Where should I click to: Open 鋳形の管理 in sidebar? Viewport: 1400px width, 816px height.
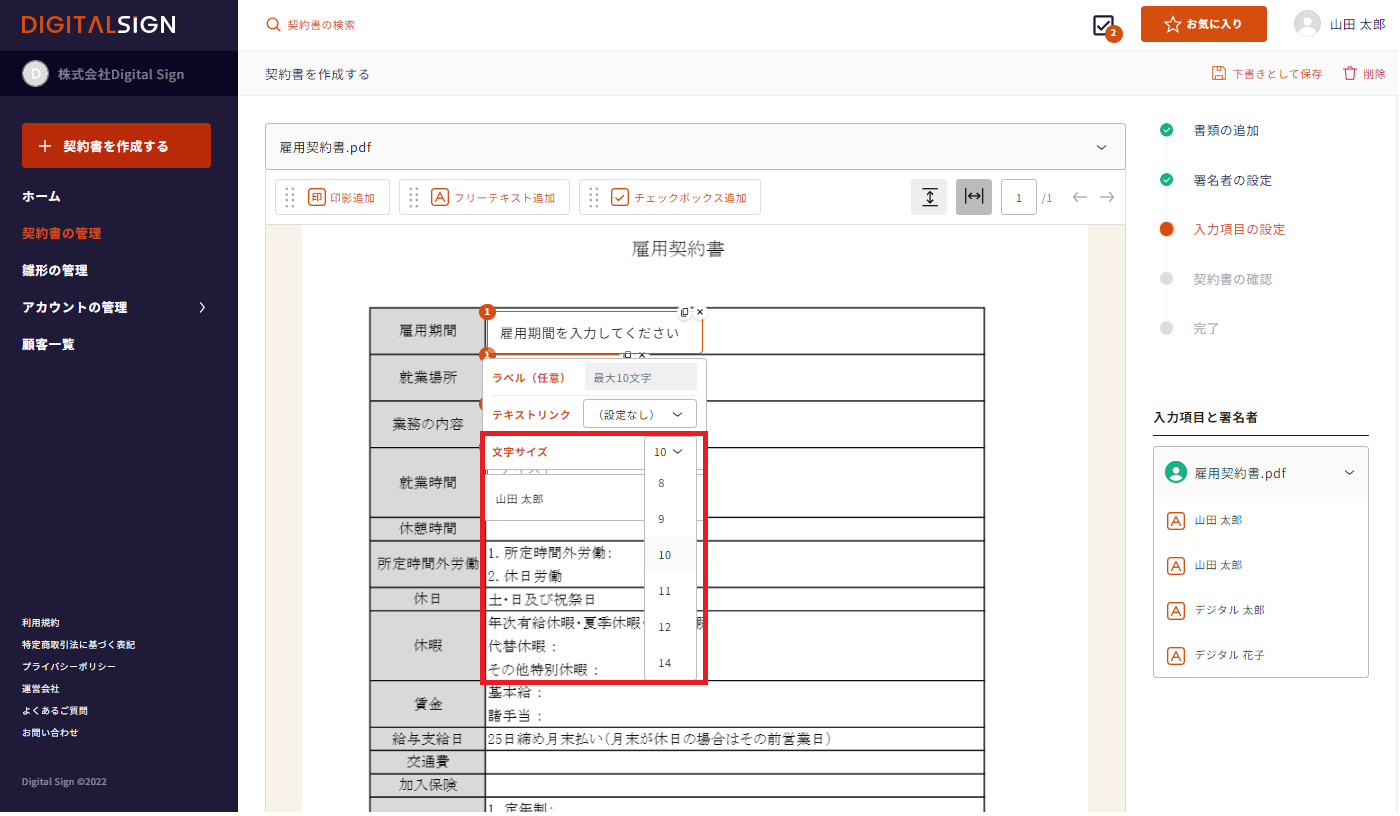click(x=55, y=270)
